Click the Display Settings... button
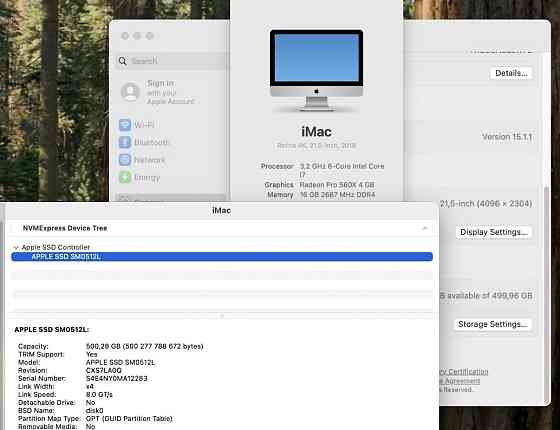This screenshot has width=560, height=430. (494, 232)
